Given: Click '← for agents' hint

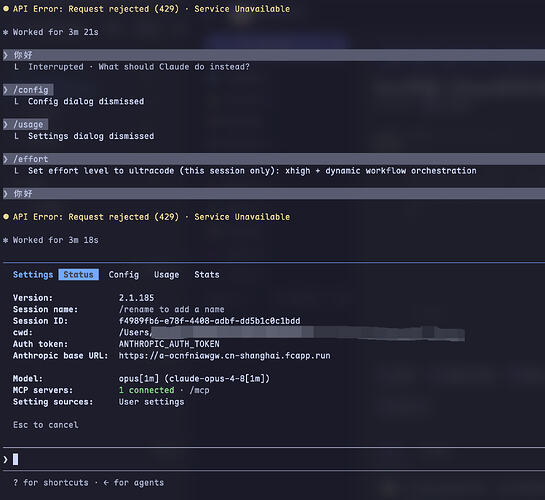Looking at the screenshot, I should (x=133, y=483).
